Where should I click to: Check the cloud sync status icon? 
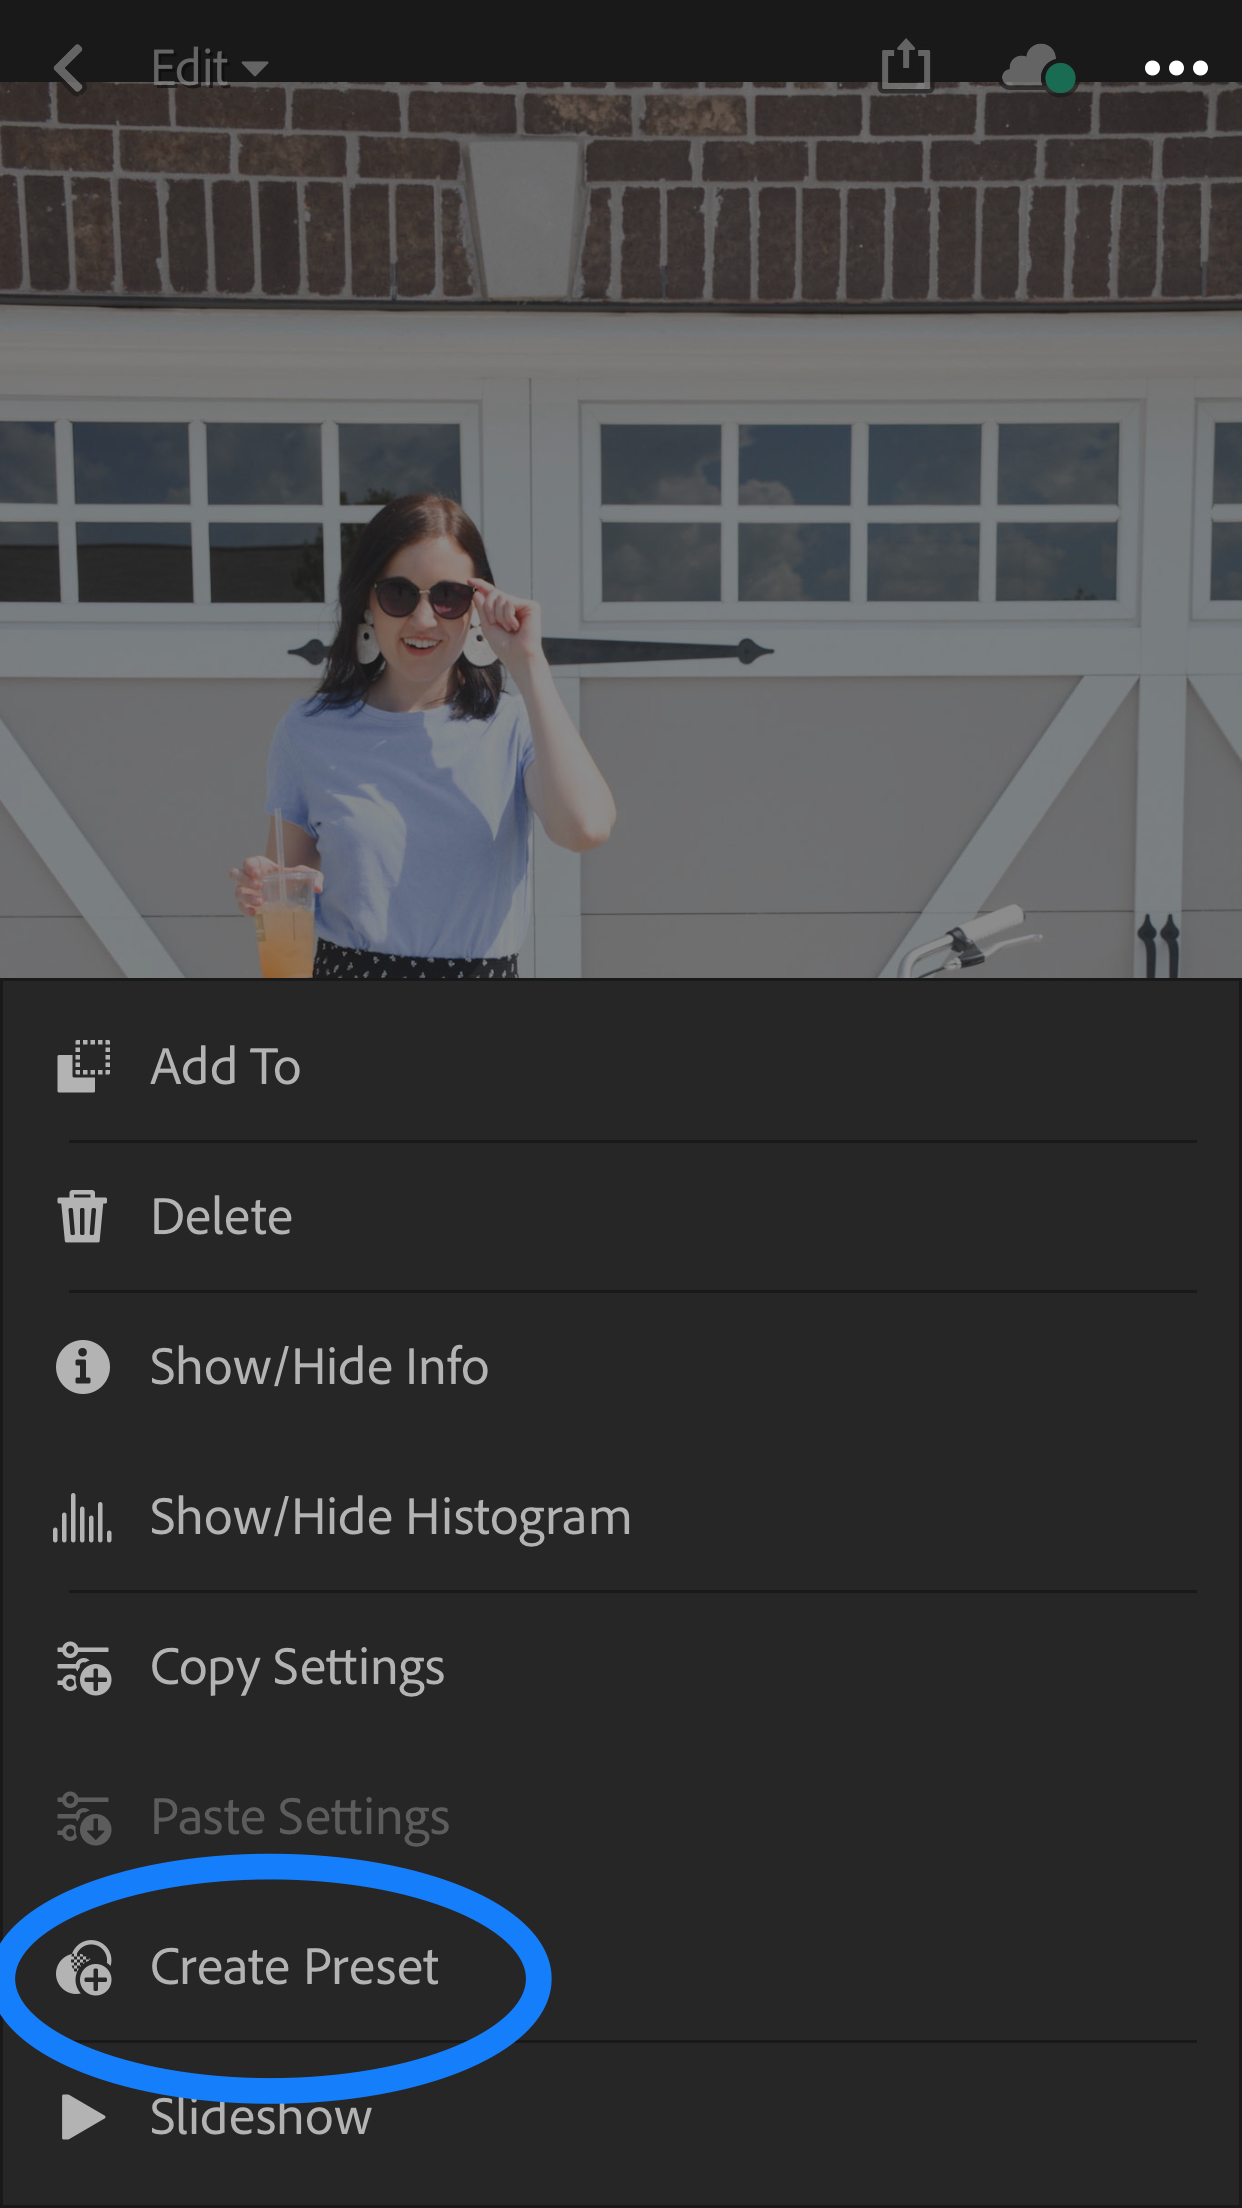point(1040,69)
